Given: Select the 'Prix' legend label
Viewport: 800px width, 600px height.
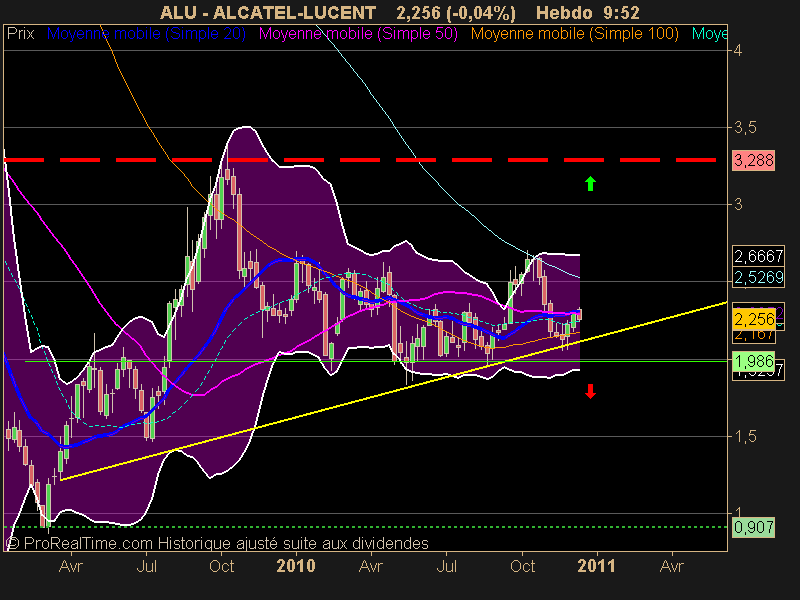Looking at the screenshot, I should click(x=20, y=34).
